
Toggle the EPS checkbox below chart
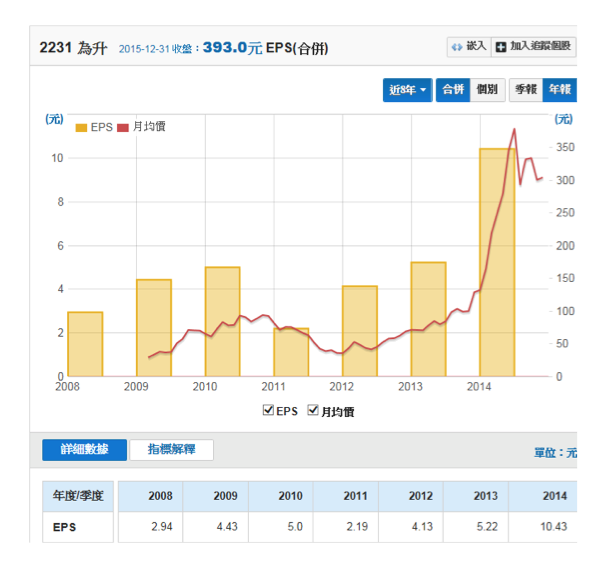[268, 410]
